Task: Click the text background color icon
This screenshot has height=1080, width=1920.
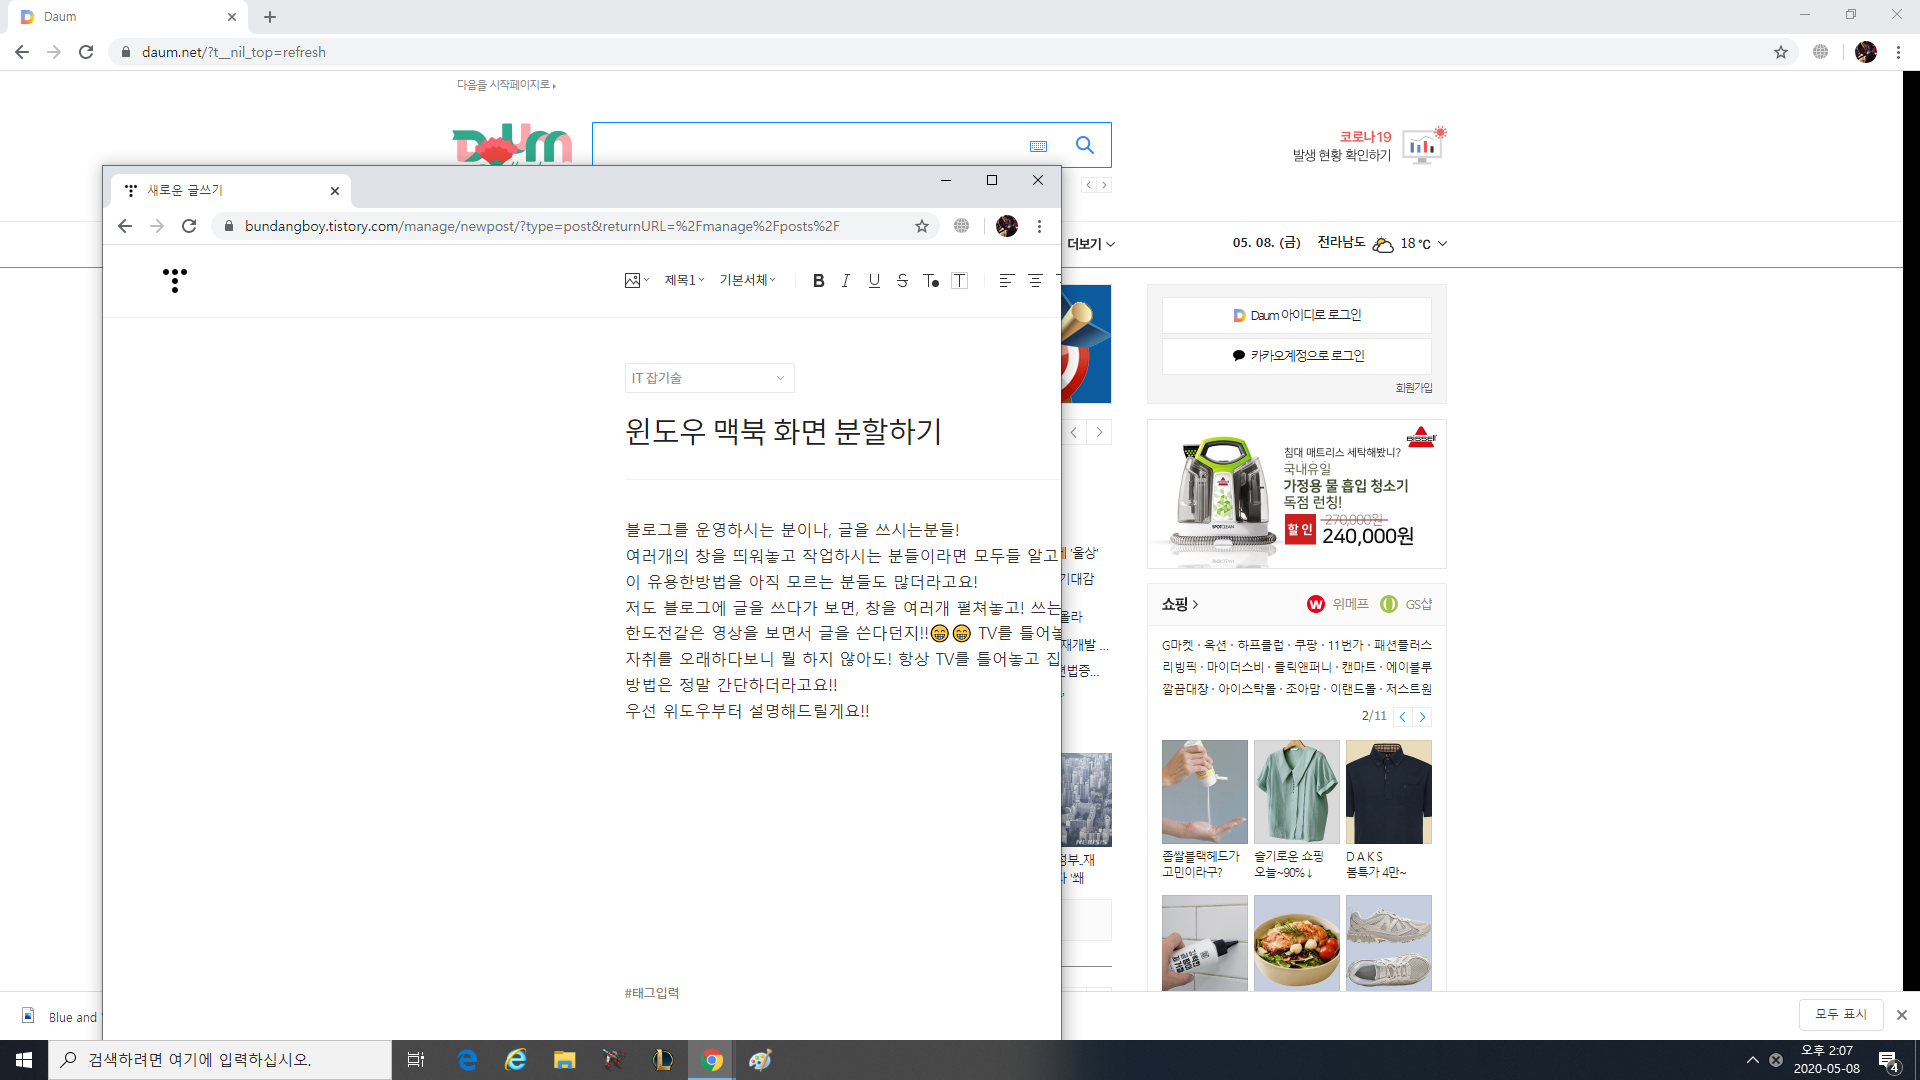Action: click(x=959, y=281)
